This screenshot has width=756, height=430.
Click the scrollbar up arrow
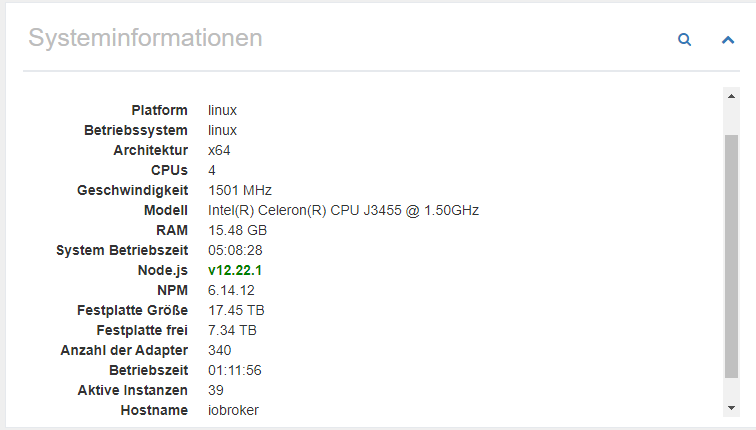coord(731,96)
